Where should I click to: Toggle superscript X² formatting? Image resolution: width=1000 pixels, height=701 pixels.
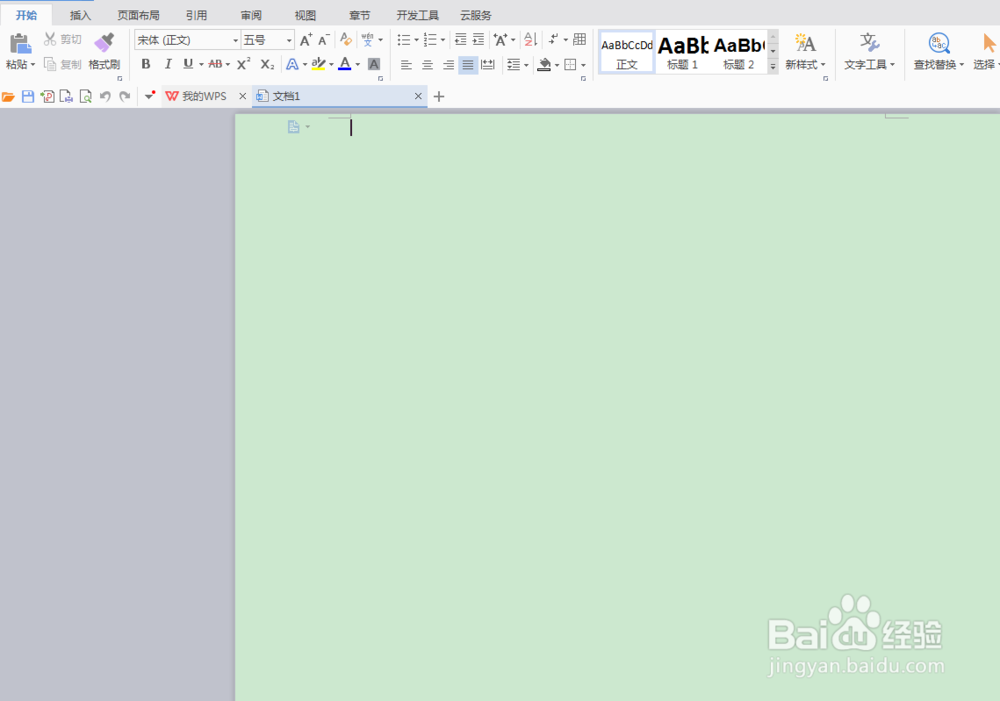pos(244,64)
